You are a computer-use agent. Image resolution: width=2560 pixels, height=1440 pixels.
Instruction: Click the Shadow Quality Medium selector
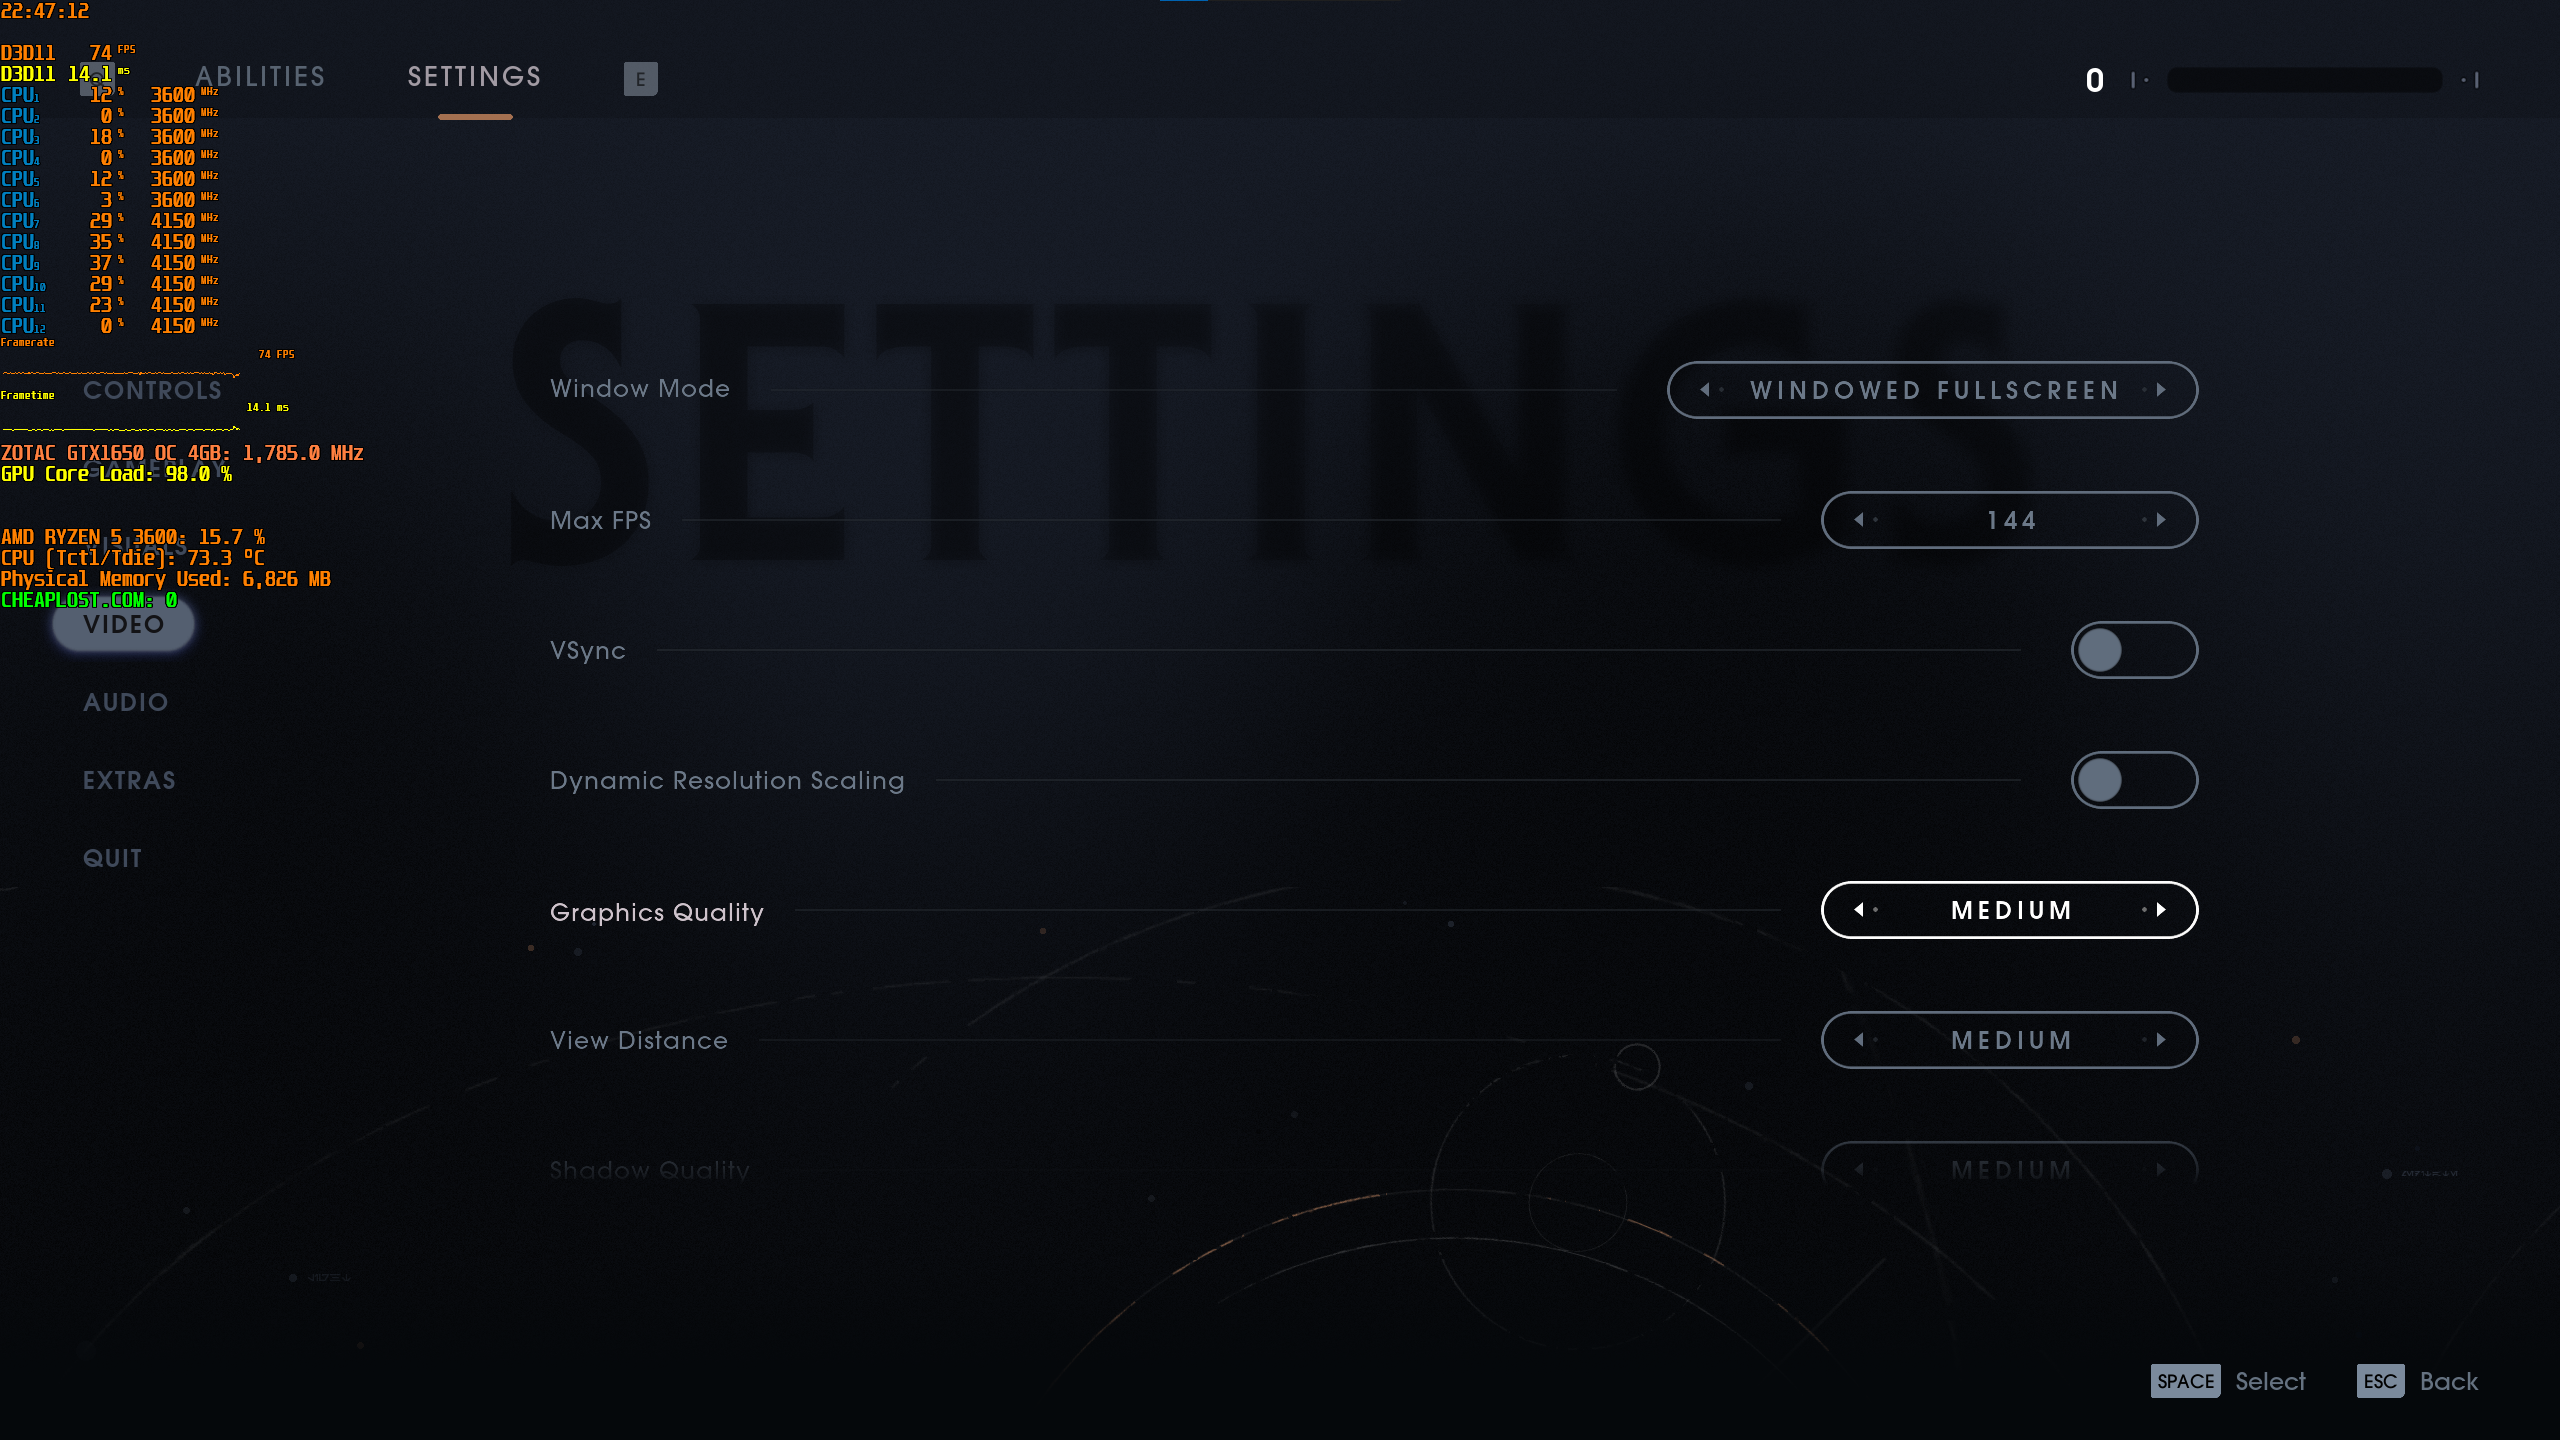(x=2010, y=1168)
